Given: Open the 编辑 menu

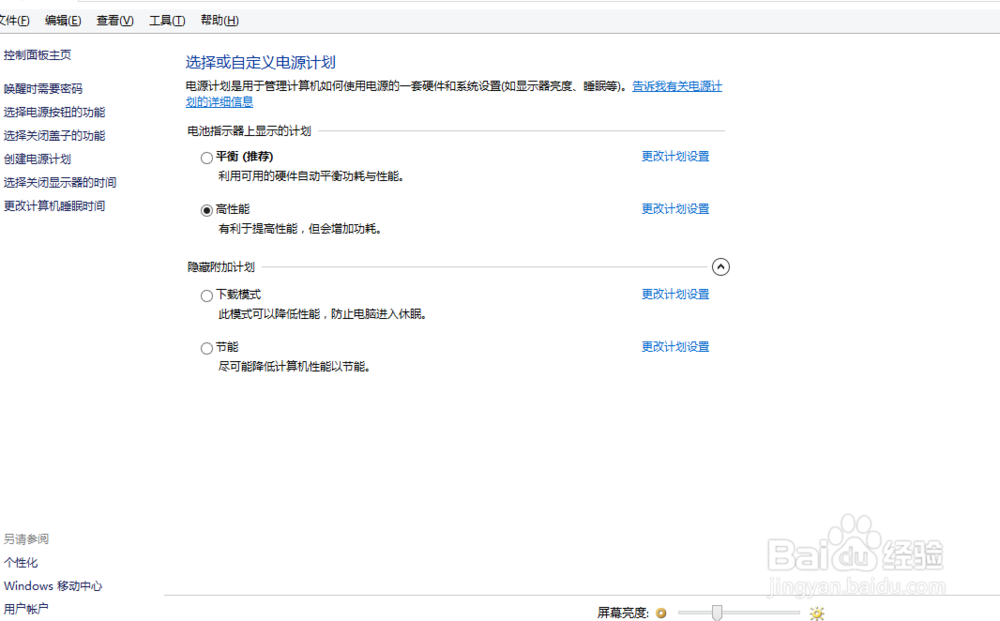Looking at the screenshot, I should tap(62, 20).
